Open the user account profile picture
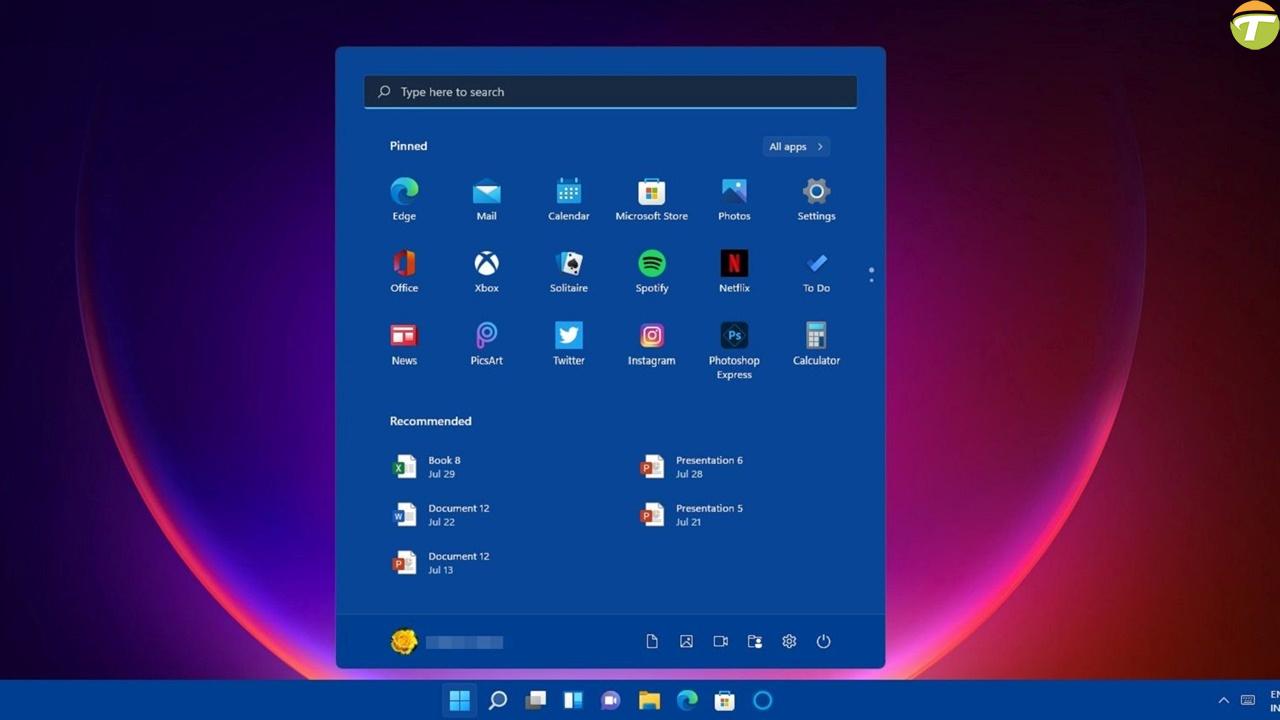Screen dimensions: 1280x720 tap(404, 641)
